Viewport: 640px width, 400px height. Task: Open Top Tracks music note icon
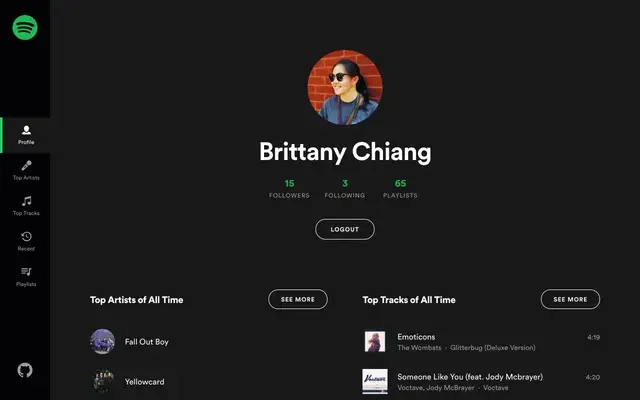(x=26, y=201)
